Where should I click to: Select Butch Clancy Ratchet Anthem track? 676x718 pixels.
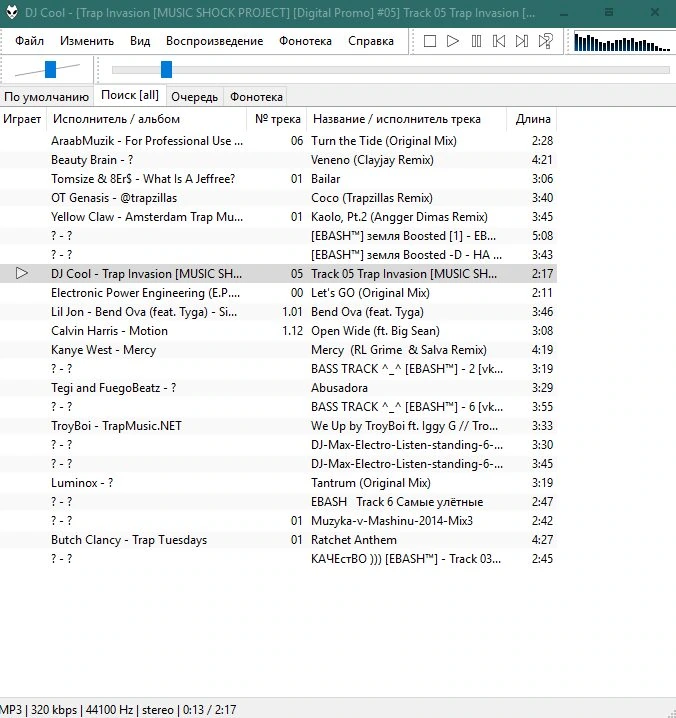pos(278,540)
